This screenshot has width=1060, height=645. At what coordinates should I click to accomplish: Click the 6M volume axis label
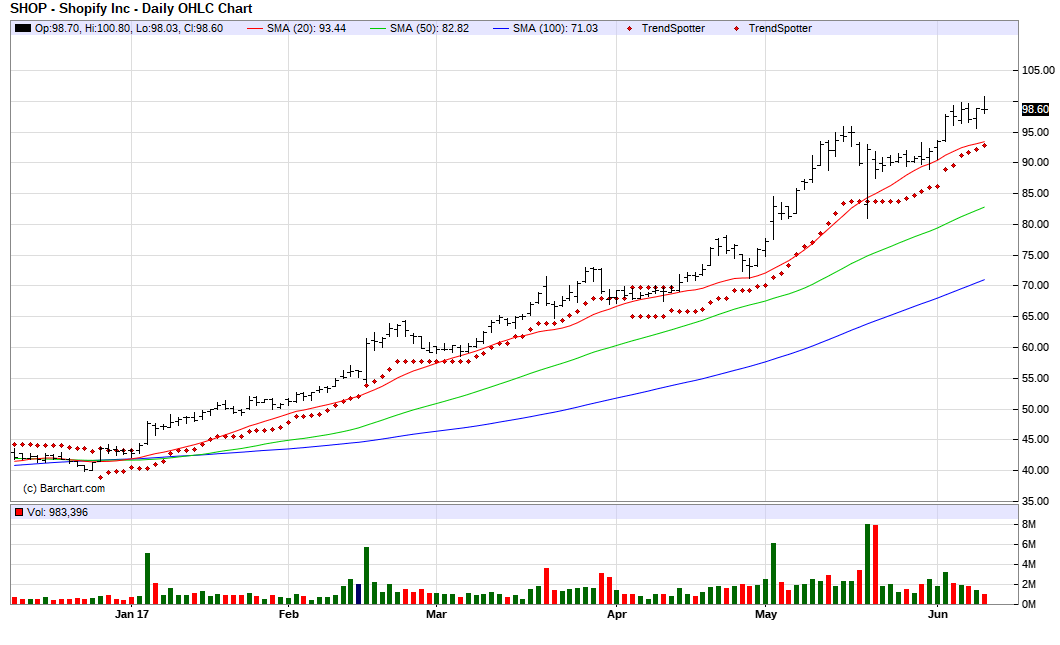[1028, 544]
